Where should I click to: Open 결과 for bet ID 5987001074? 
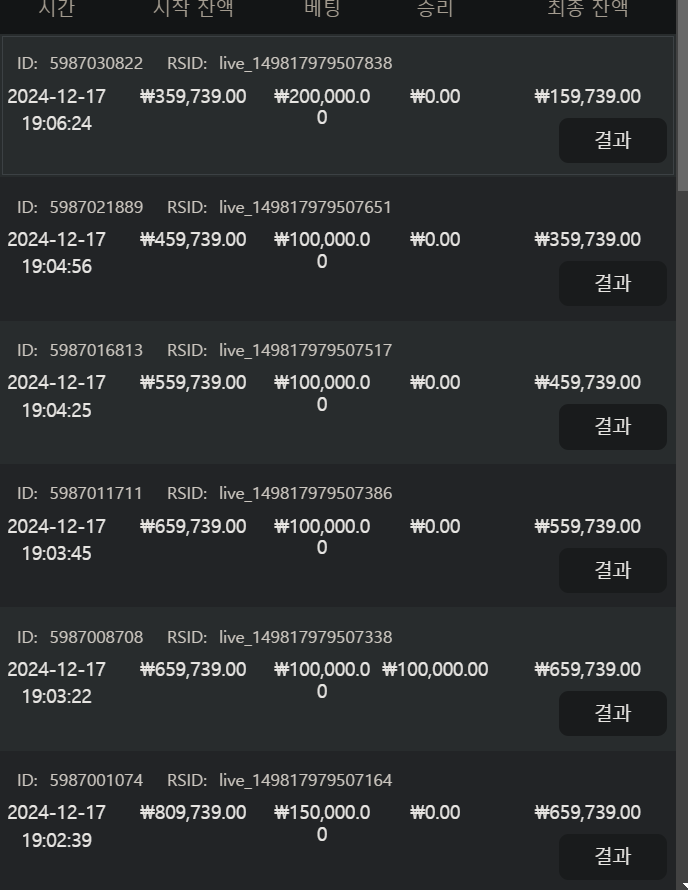click(613, 857)
